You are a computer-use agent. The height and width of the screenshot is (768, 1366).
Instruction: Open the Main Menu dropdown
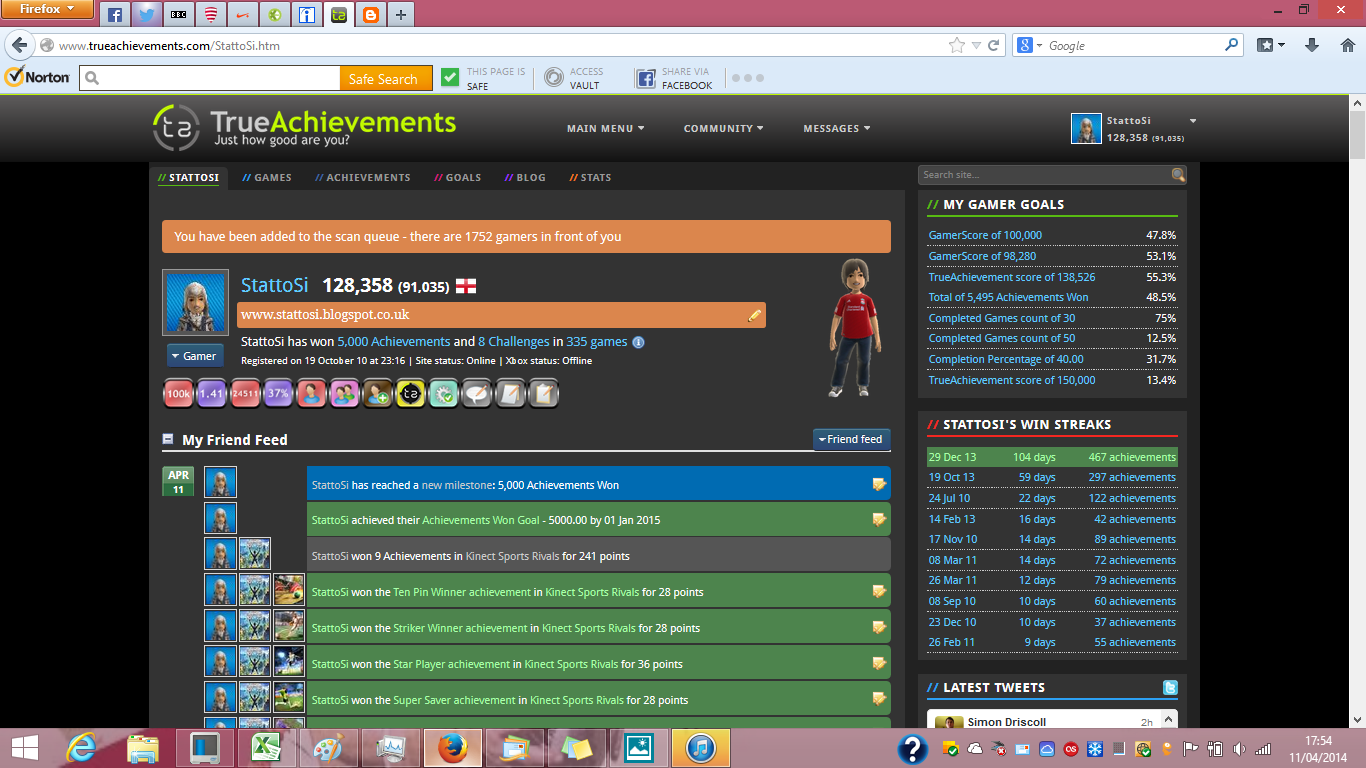pos(605,128)
